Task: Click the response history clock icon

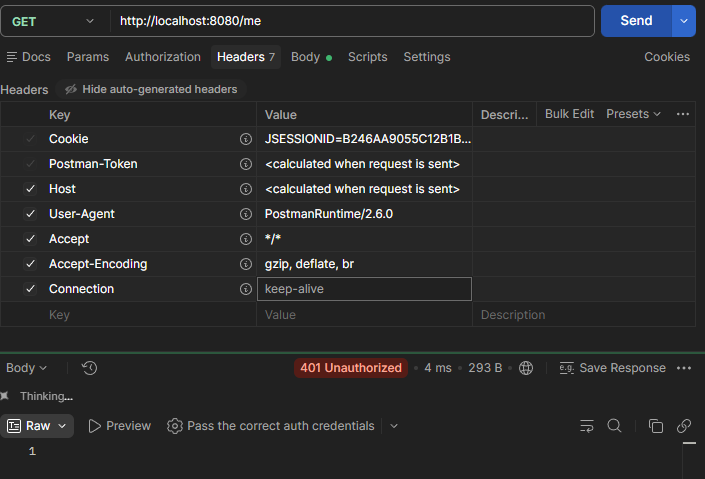Action: [x=89, y=368]
